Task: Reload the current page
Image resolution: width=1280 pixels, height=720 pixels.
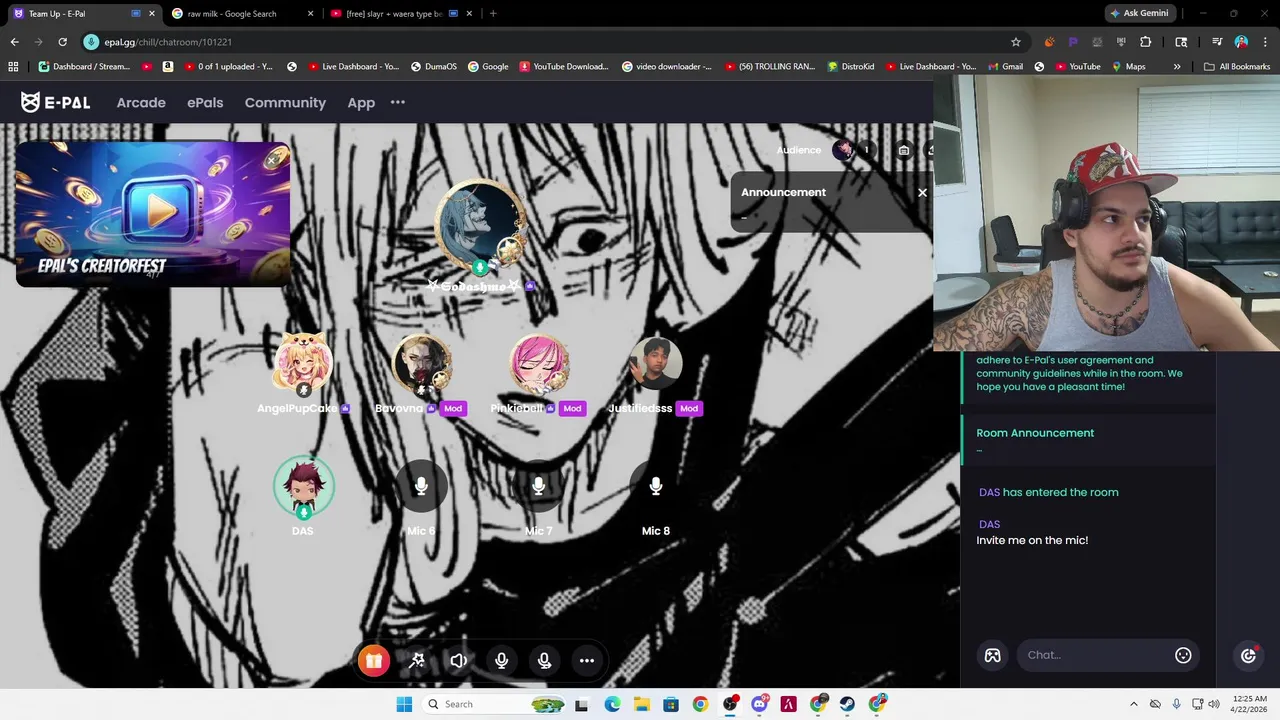Action: coord(62,42)
